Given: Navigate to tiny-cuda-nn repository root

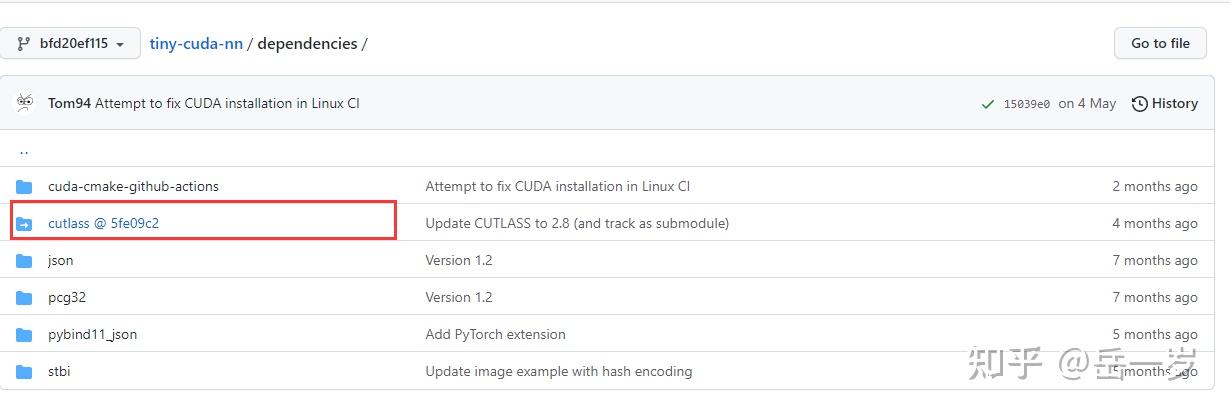Looking at the screenshot, I should pyautogui.click(x=196, y=44).
